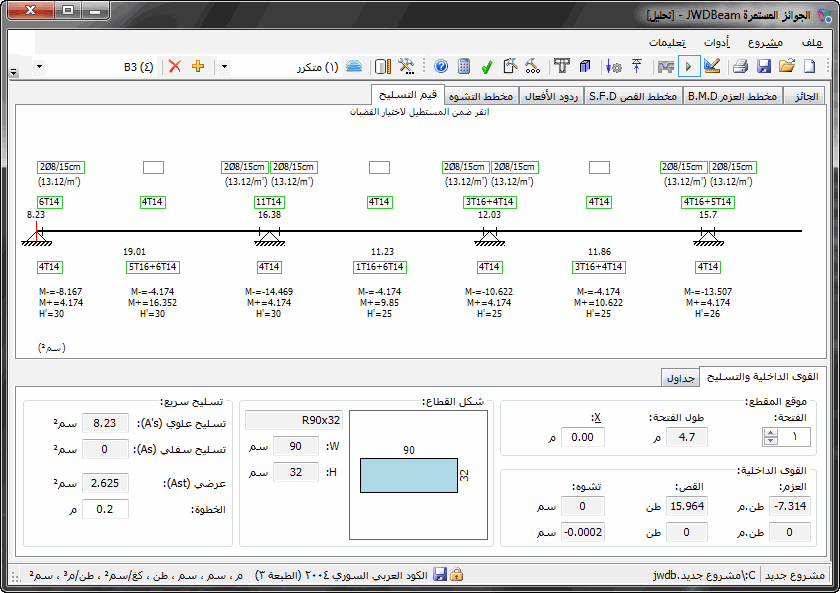Click the printer icon in the toolbar
The height and width of the screenshot is (593, 840).
pyautogui.click(x=741, y=66)
